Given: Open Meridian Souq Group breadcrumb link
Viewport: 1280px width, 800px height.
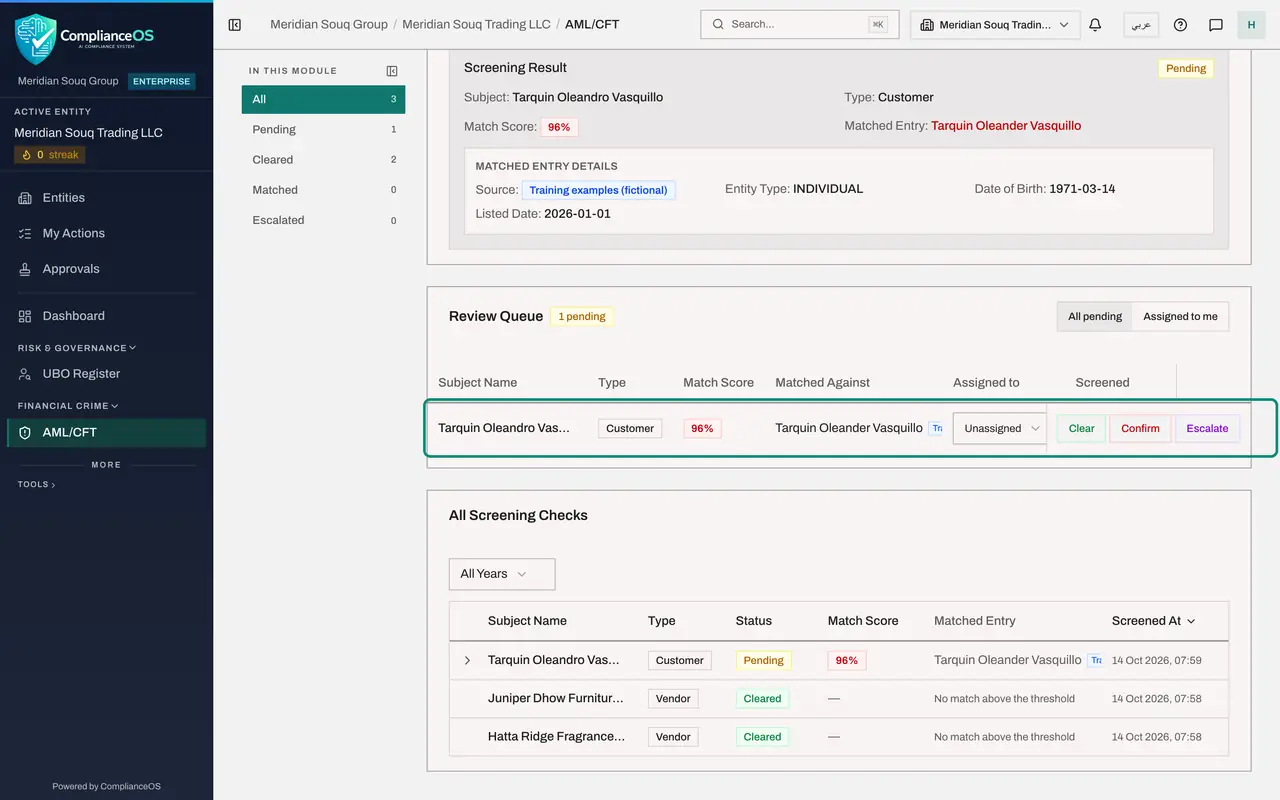Looking at the screenshot, I should click(x=329, y=24).
